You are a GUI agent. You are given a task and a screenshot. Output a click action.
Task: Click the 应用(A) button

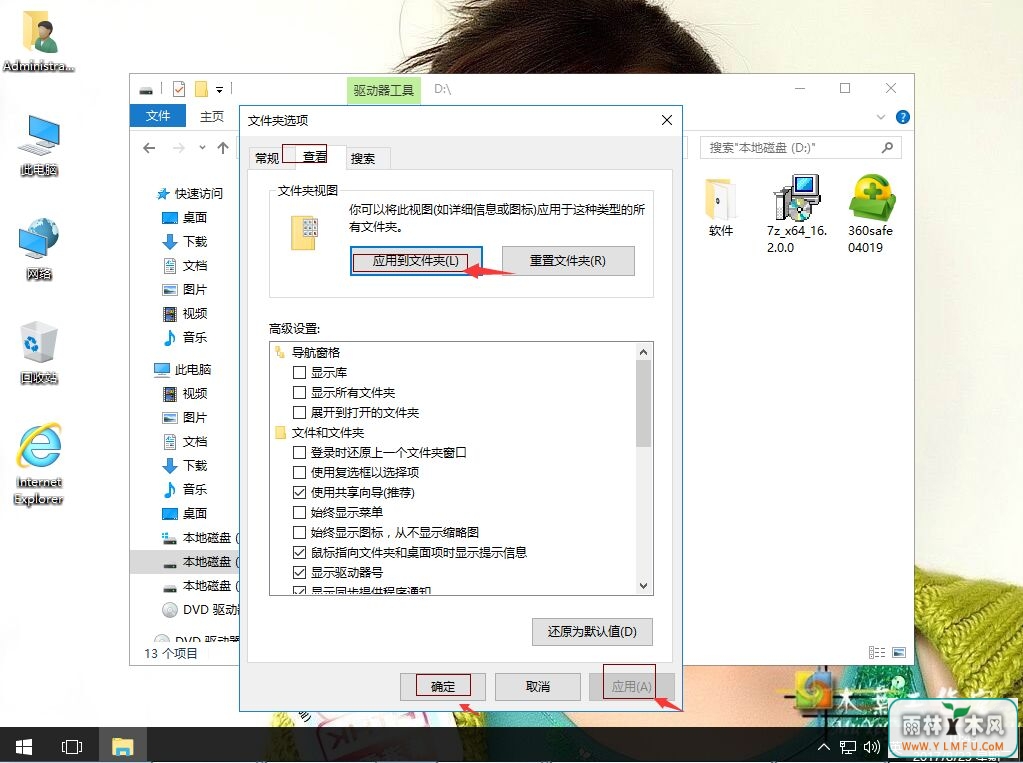tap(631, 687)
